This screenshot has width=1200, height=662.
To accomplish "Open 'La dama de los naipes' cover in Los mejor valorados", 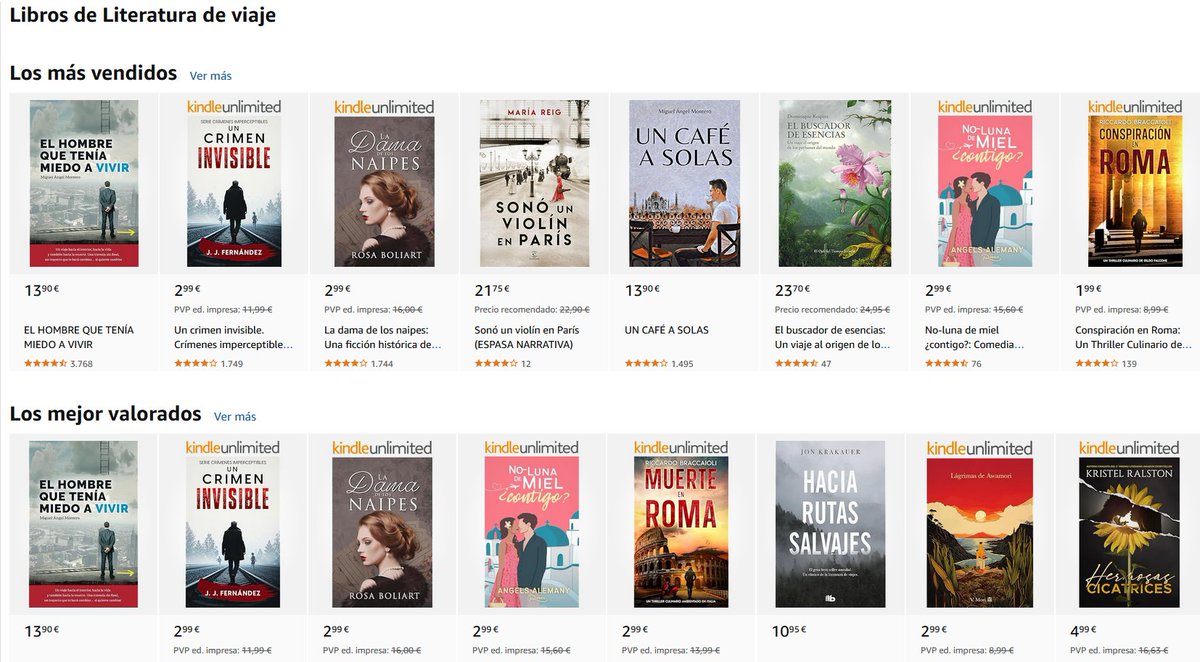I will click(383, 533).
